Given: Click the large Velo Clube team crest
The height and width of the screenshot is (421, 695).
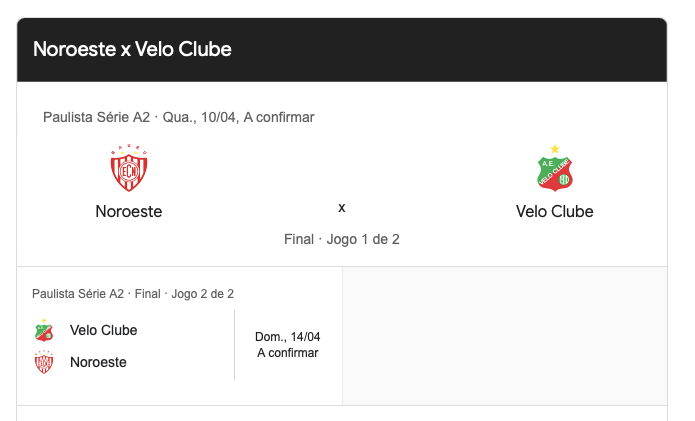Looking at the screenshot, I should (x=554, y=169).
